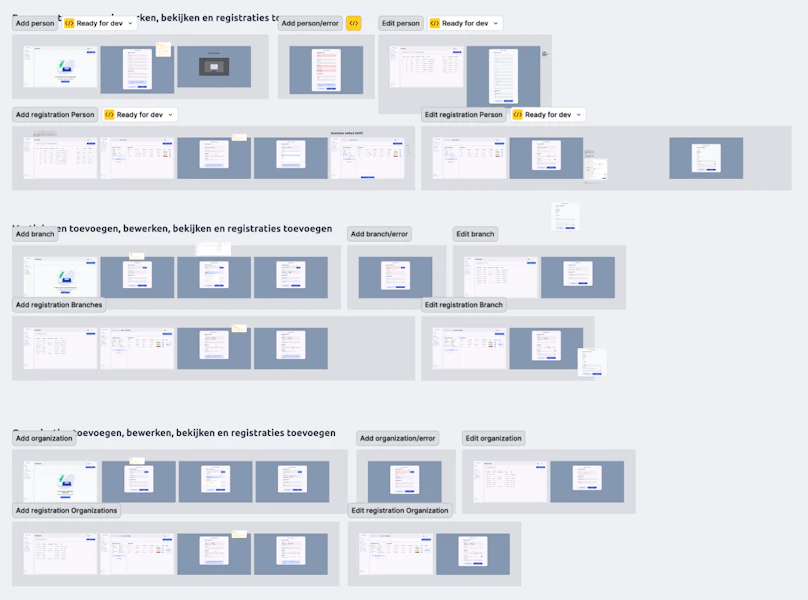Image resolution: width=808 pixels, height=600 pixels.
Task: Select the Edit registration Branch label
Action: pyautogui.click(x=464, y=305)
